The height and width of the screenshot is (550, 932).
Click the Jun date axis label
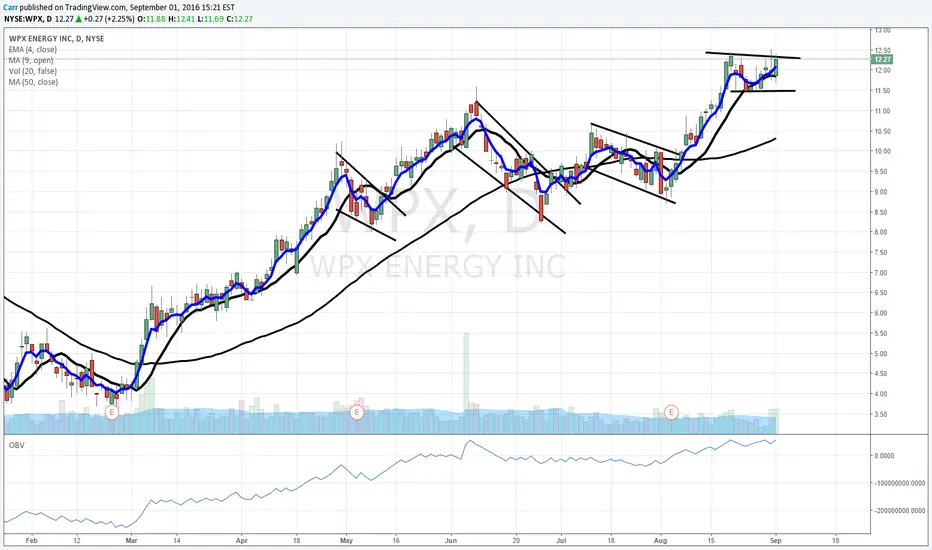[451, 541]
